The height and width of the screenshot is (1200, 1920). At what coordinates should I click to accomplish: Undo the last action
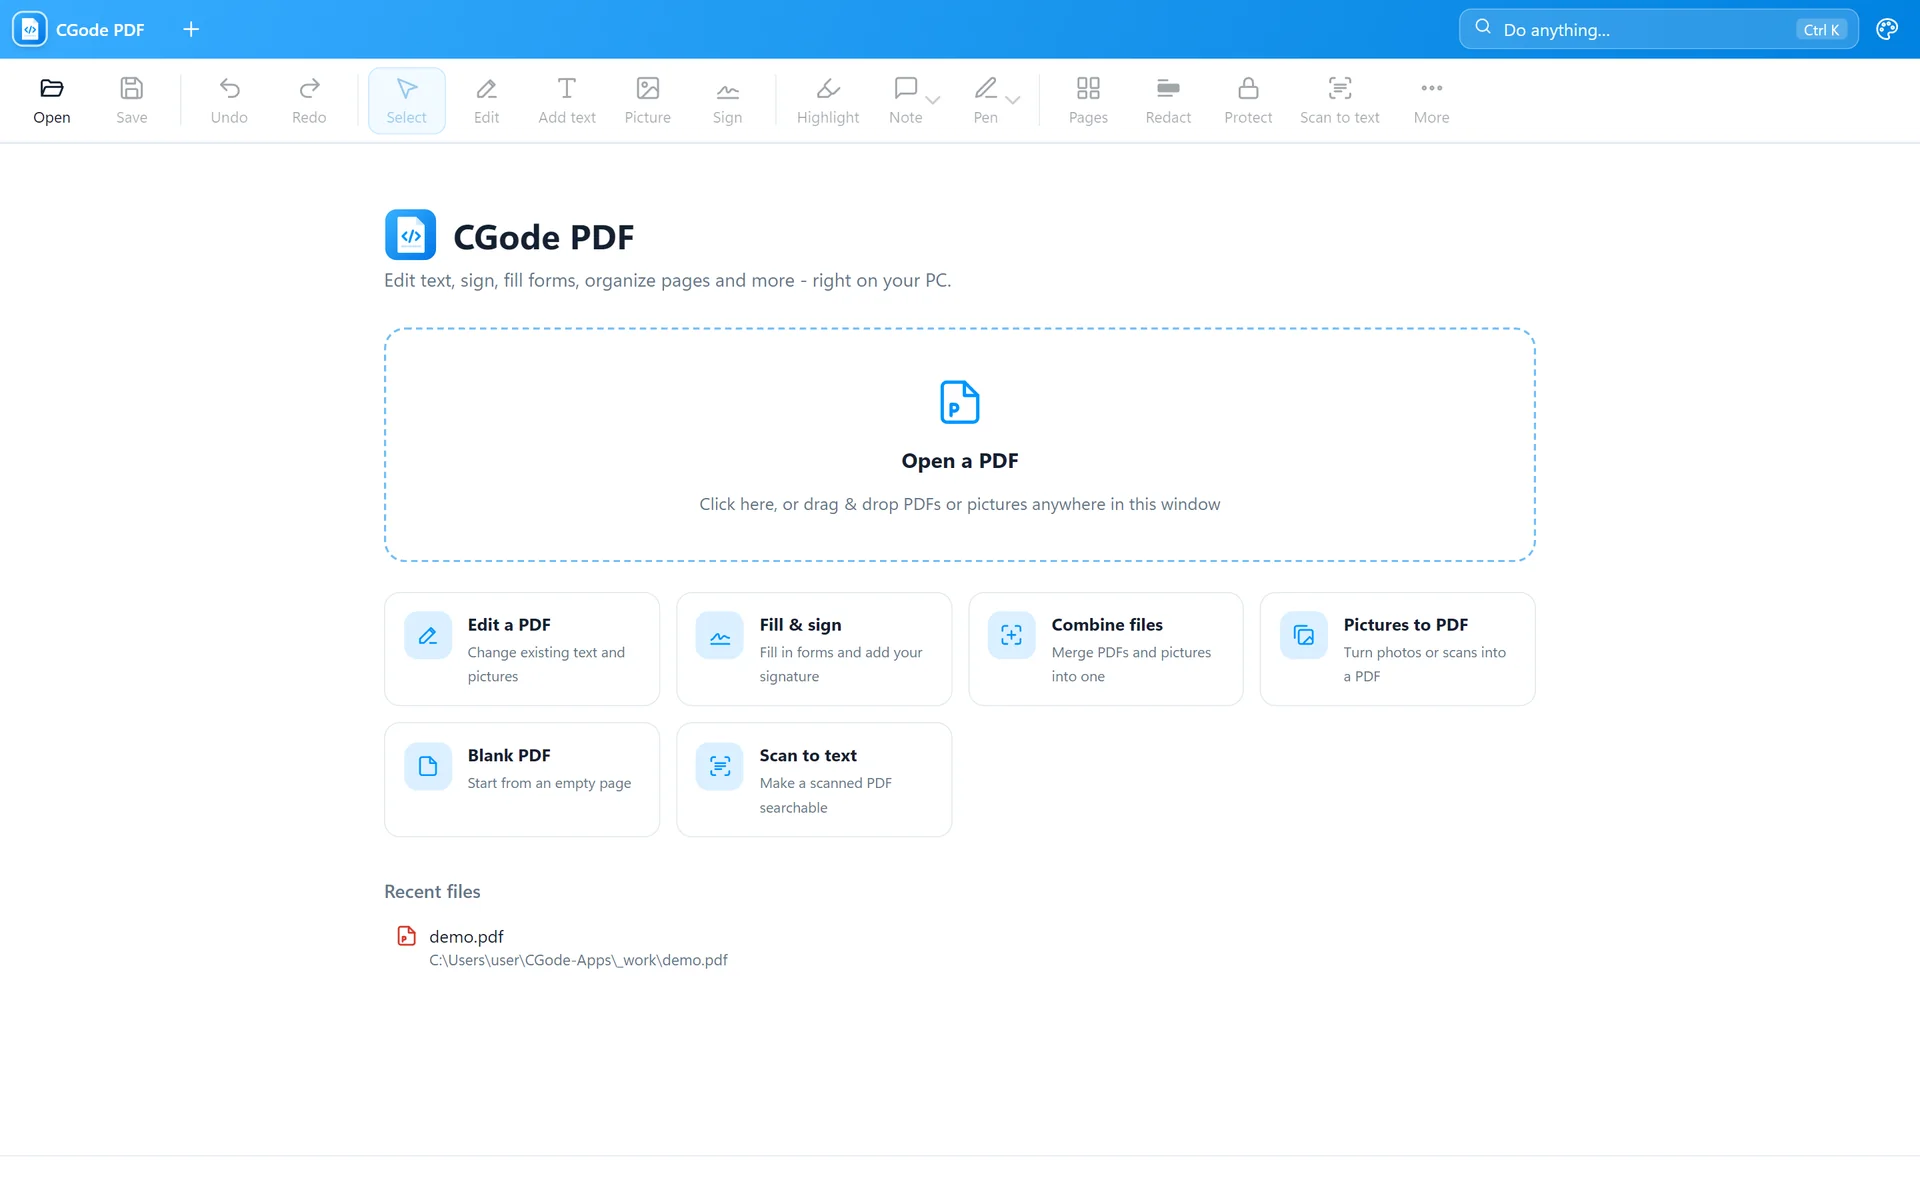click(x=229, y=100)
